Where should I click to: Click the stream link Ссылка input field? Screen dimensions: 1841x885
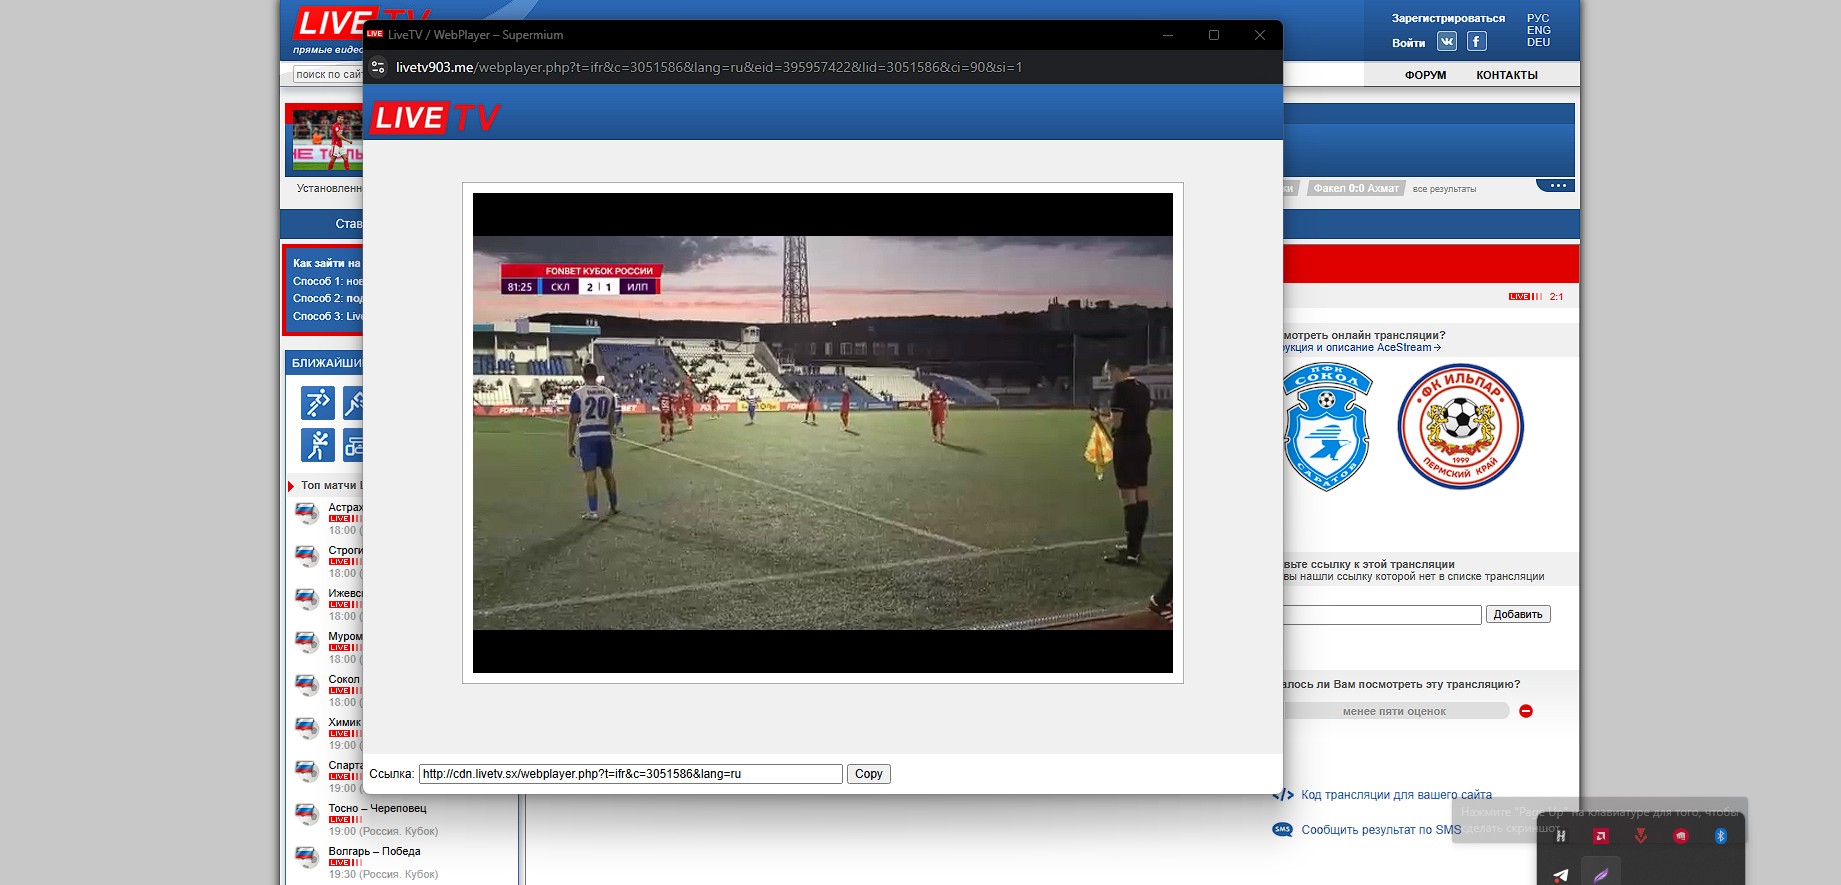pos(631,774)
